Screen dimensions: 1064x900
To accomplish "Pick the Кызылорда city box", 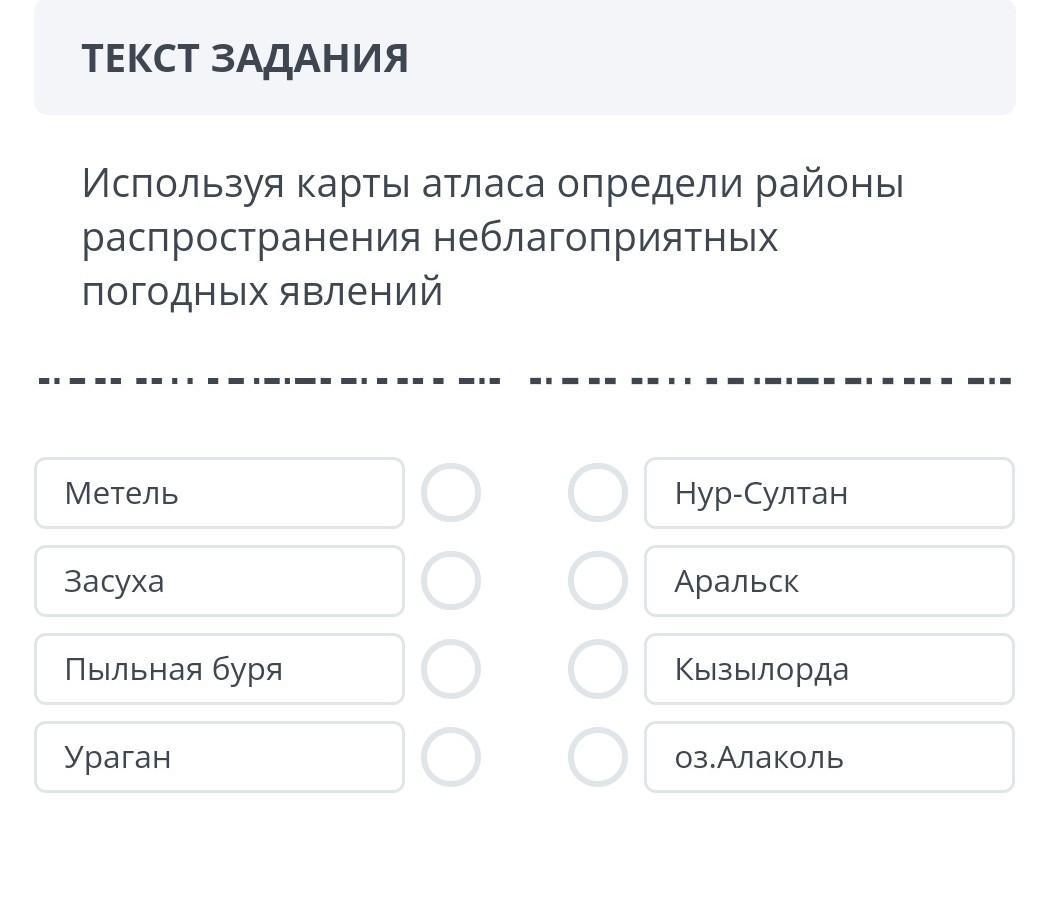I will click(829, 669).
